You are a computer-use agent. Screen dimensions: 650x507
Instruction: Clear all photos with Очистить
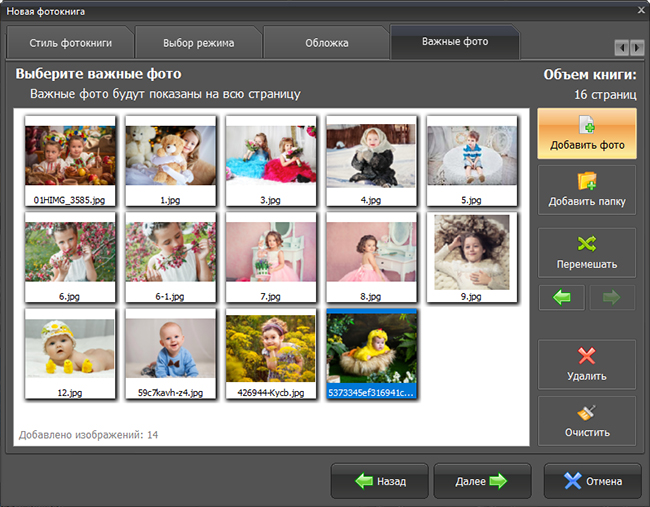[x=587, y=421]
